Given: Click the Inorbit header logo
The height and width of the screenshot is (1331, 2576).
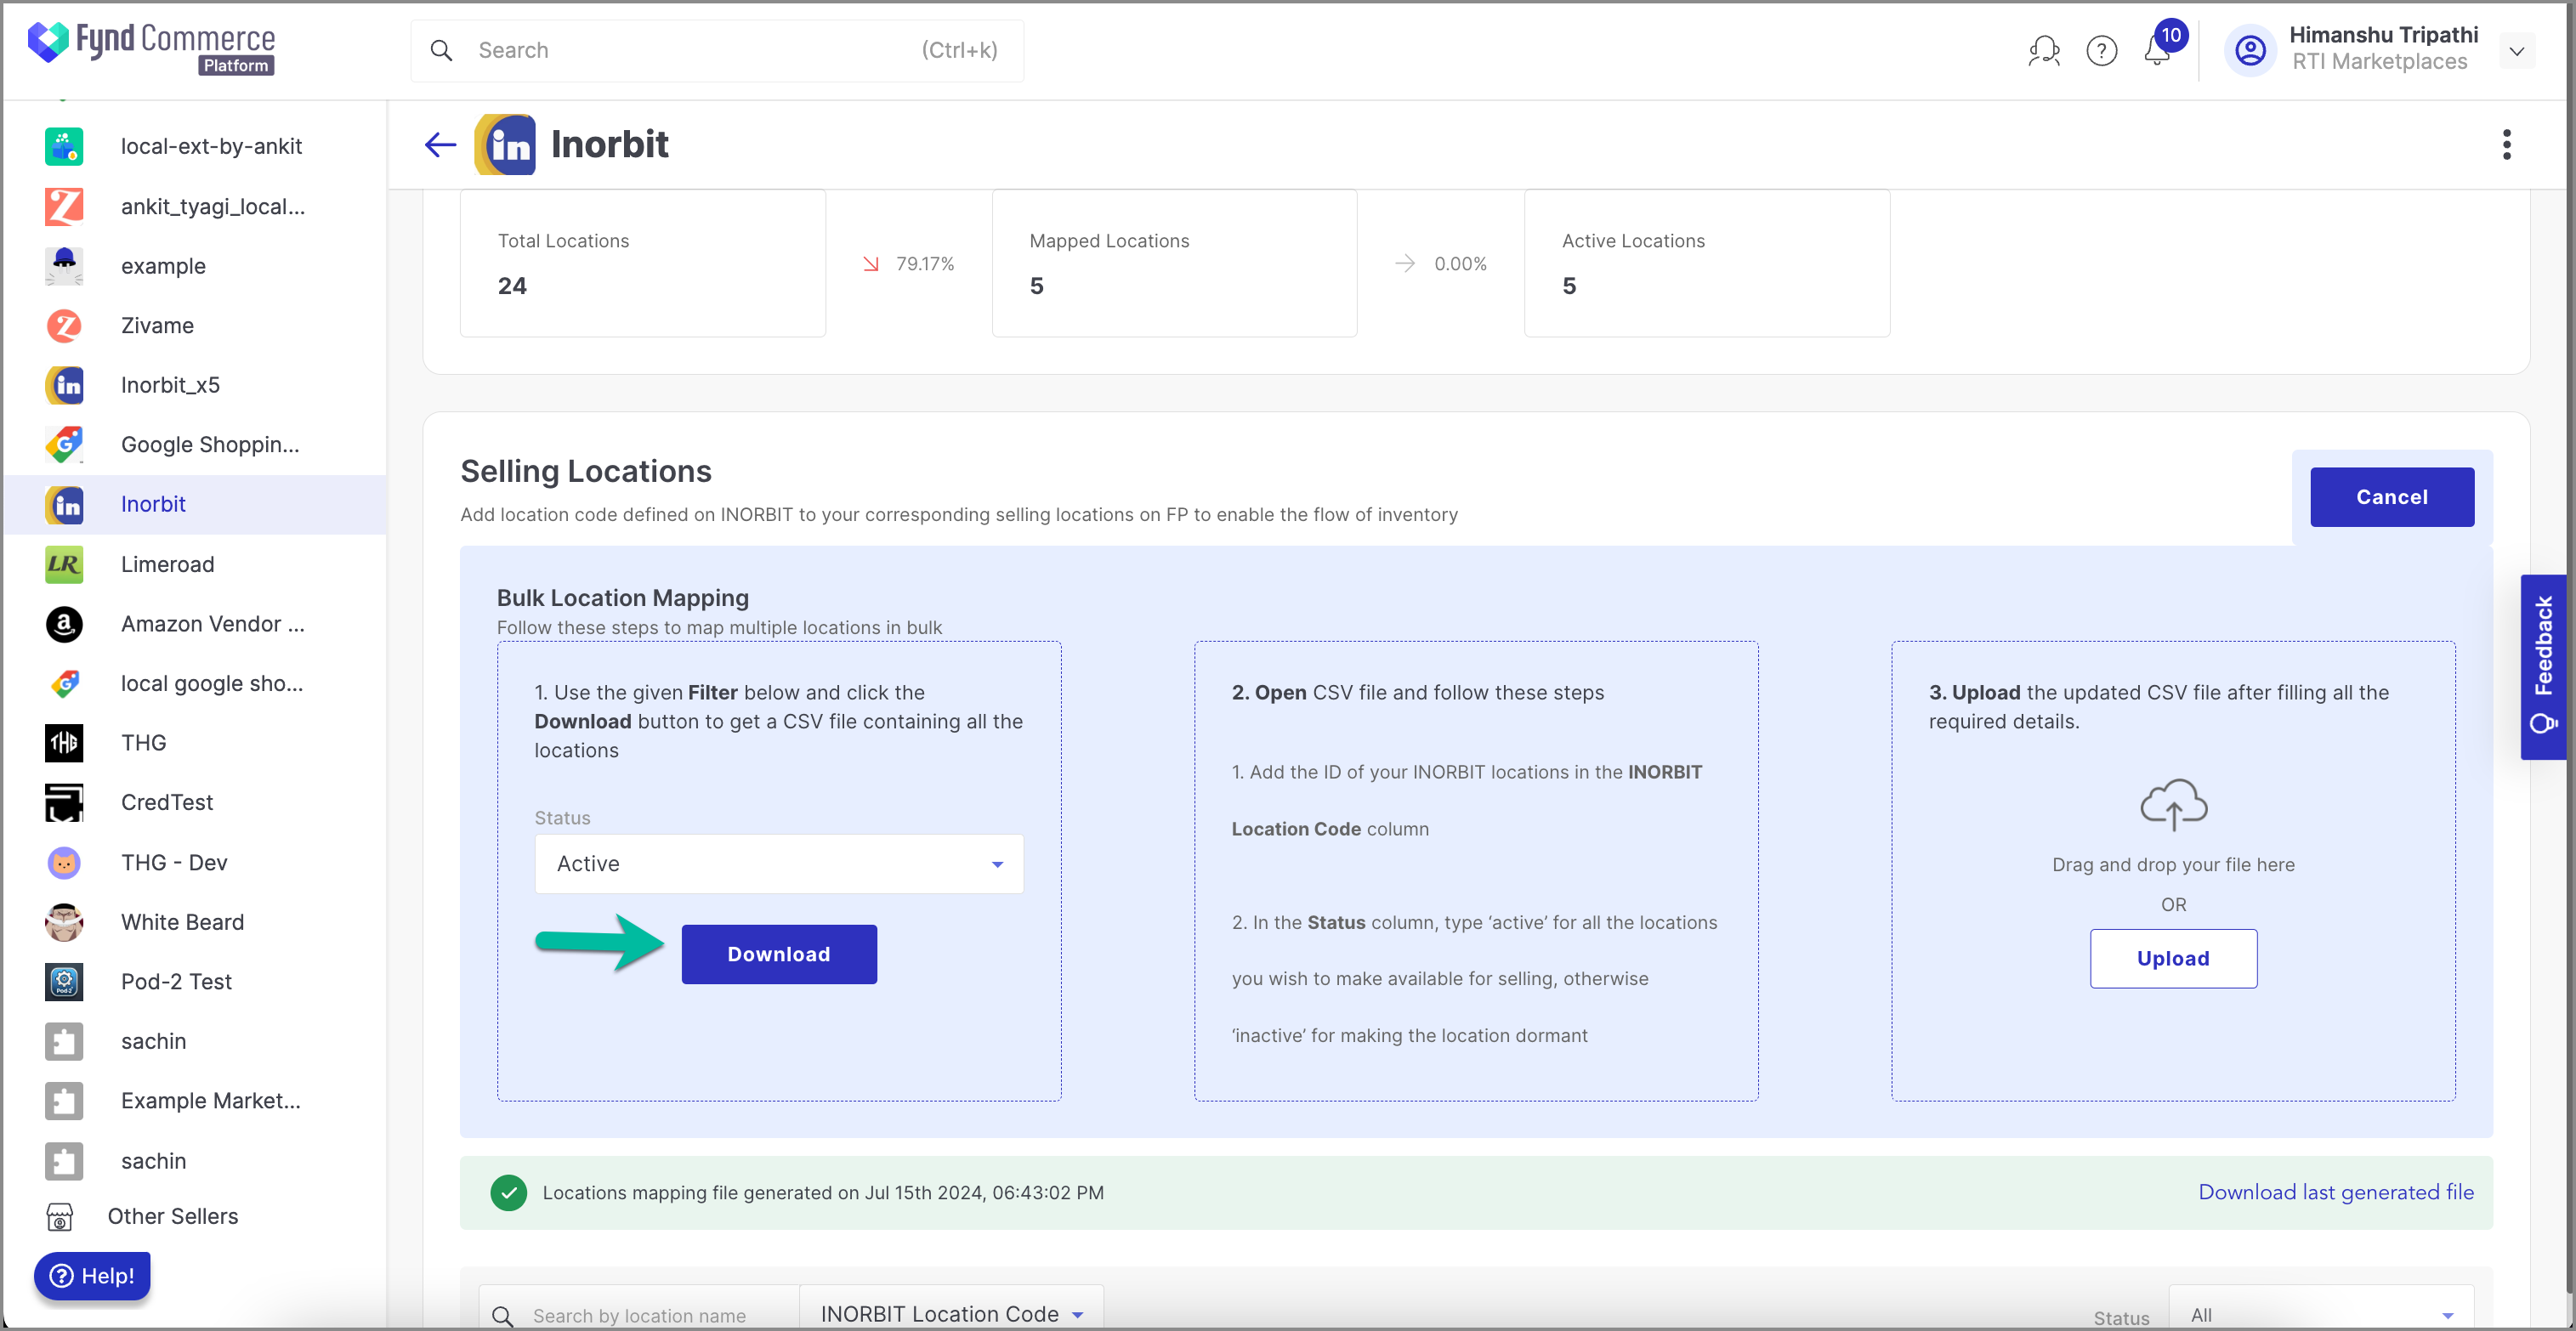Looking at the screenshot, I should tap(505, 145).
